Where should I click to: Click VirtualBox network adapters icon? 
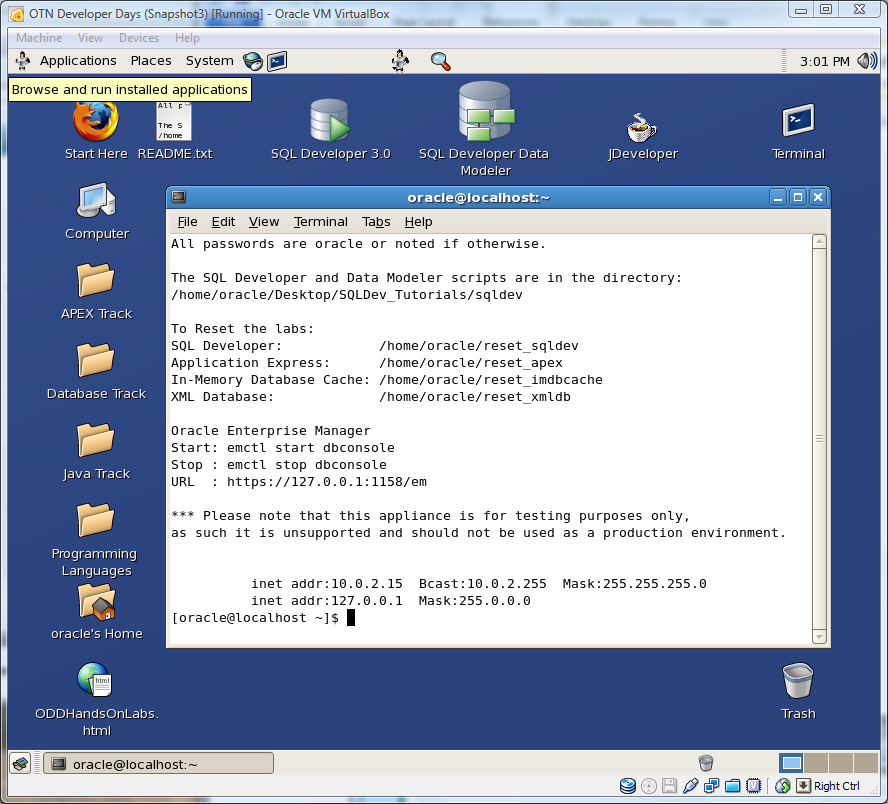[711, 786]
